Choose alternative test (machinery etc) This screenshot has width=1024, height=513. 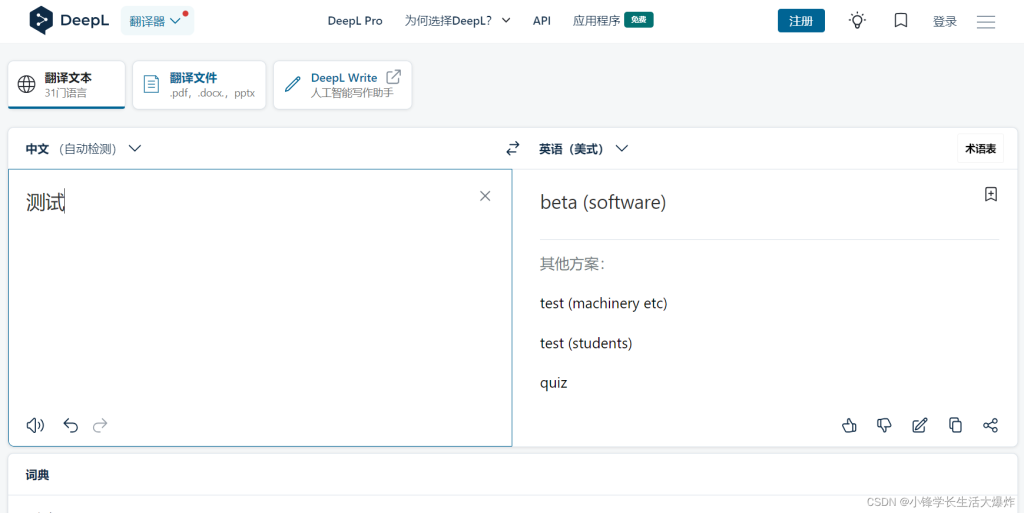[x=604, y=303]
